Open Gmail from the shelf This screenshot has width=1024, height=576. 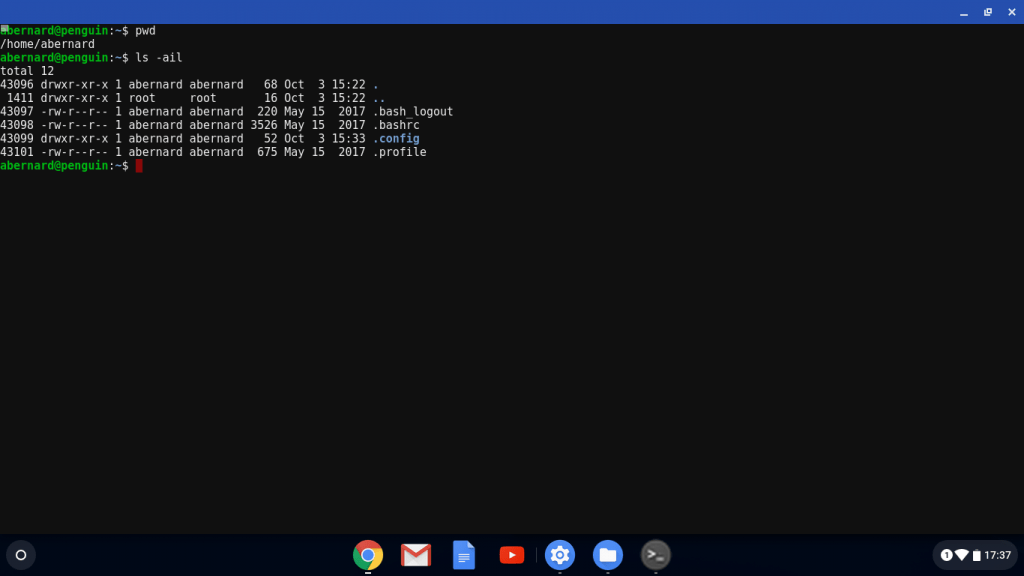coord(416,555)
